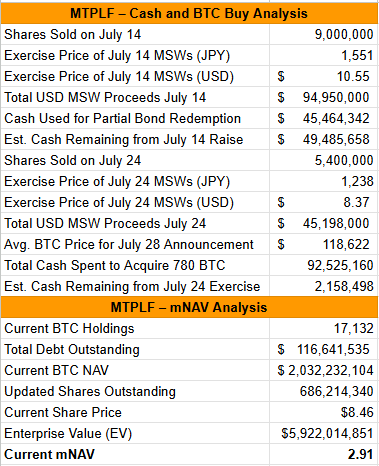Select the 'MTPLF – mNAV Analysis' header

tap(189, 307)
